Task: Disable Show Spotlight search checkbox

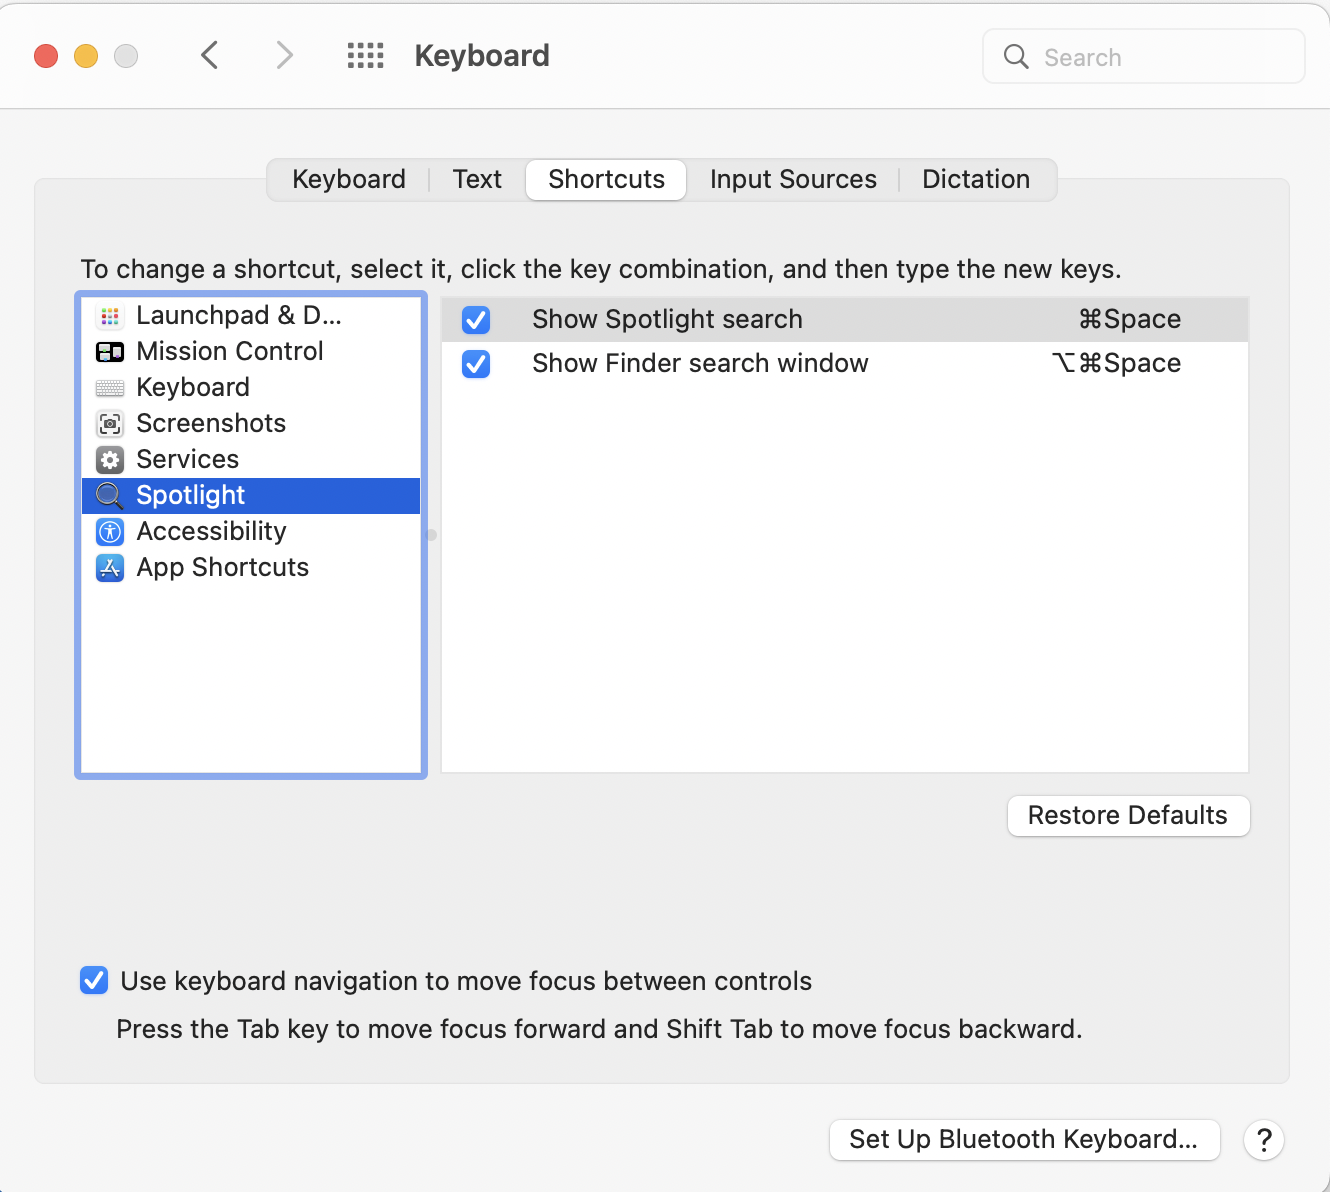Action: point(476,320)
